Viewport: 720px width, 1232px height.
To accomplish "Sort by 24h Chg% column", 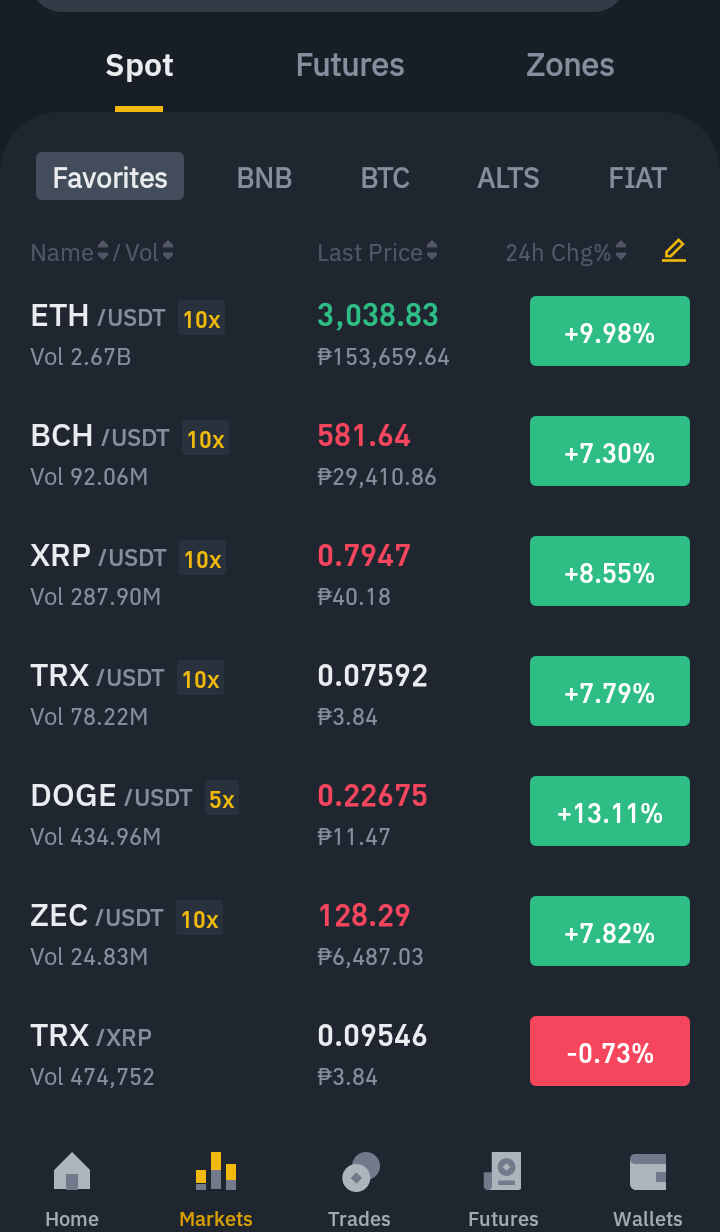I will tap(566, 252).
